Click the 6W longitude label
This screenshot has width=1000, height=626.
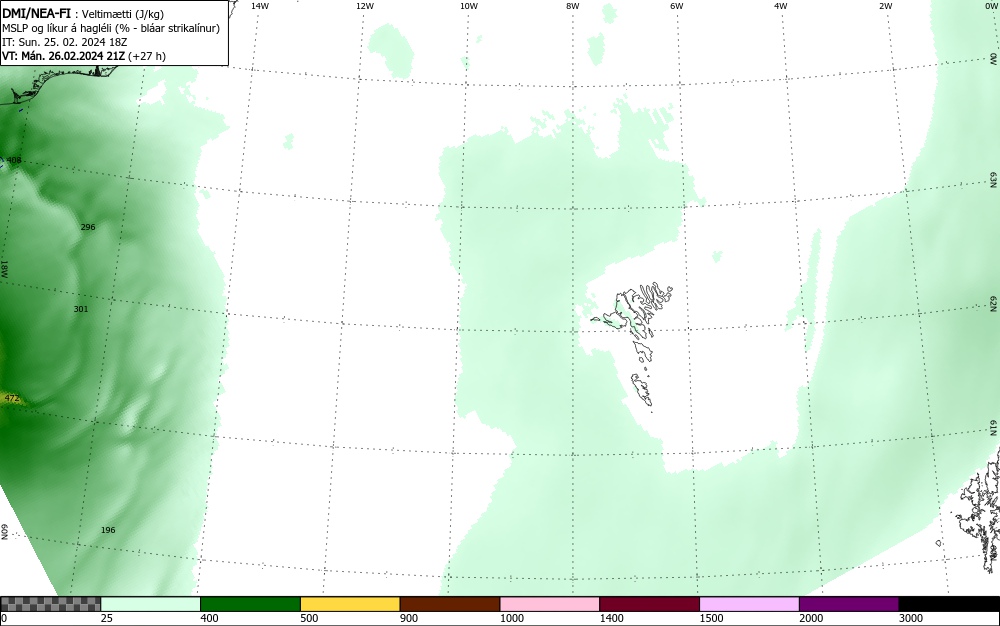click(677, 6)
